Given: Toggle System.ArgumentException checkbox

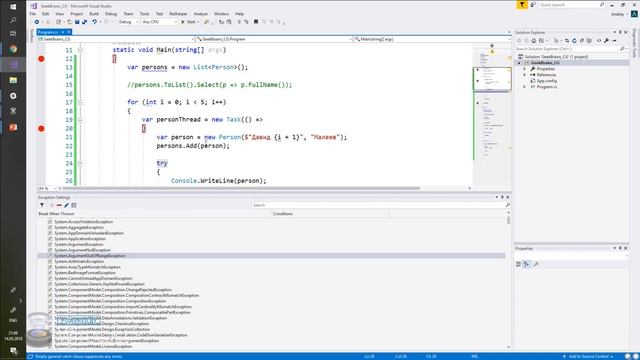Looking at the screenshot, I should 50,244.
